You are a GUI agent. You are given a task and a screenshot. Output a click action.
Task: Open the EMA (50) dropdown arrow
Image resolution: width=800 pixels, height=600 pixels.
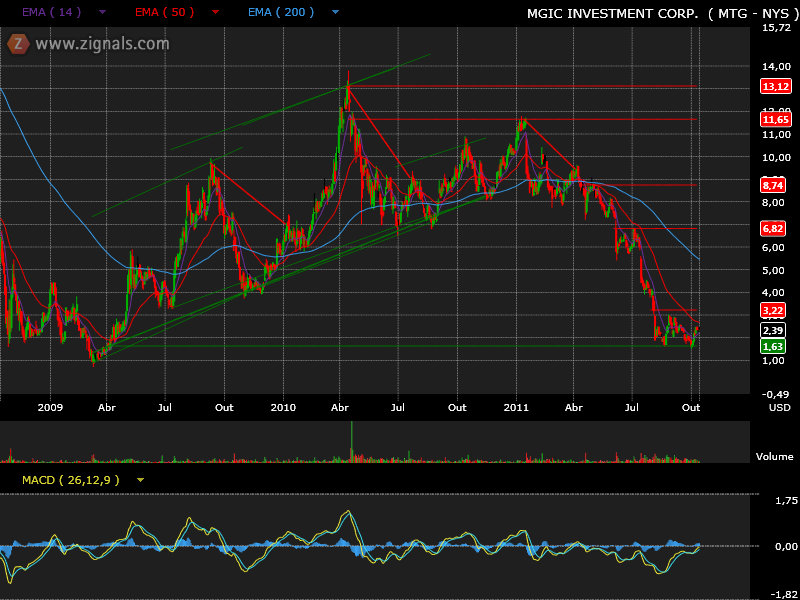pyautogui.click(x=215, y=12)
